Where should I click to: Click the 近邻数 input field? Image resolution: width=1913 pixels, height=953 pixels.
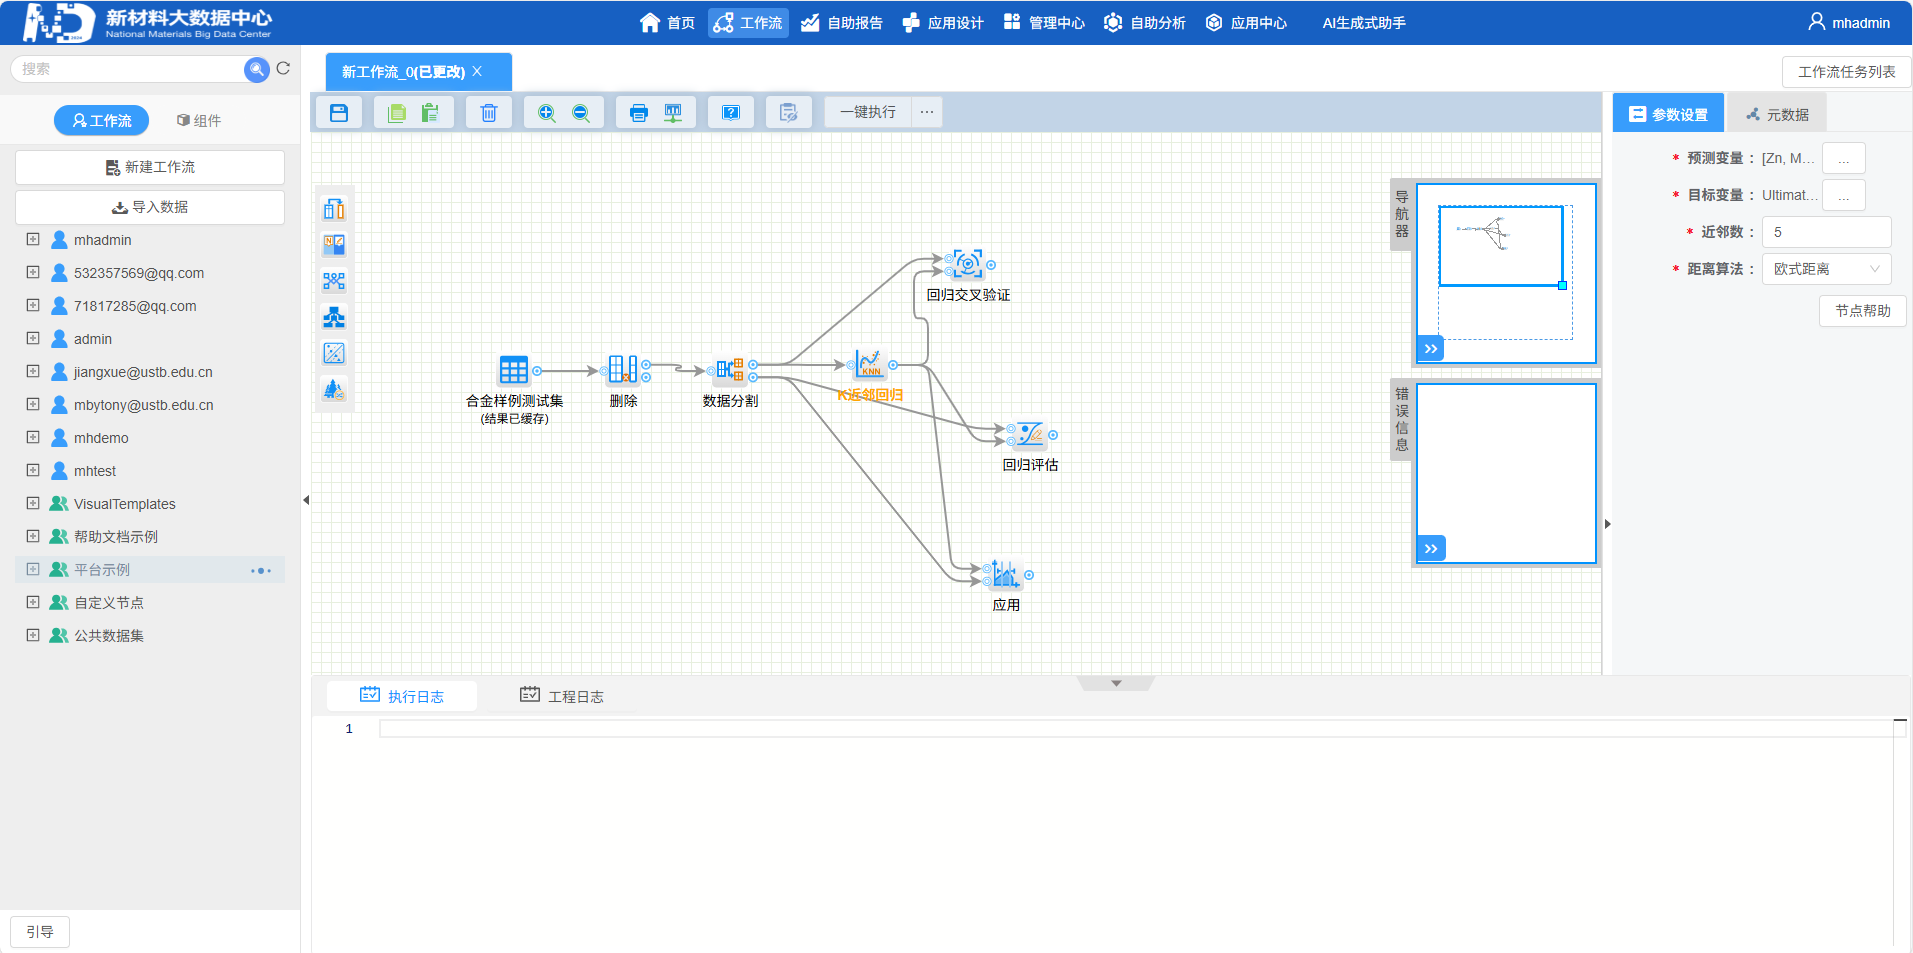click(1826, 232)
